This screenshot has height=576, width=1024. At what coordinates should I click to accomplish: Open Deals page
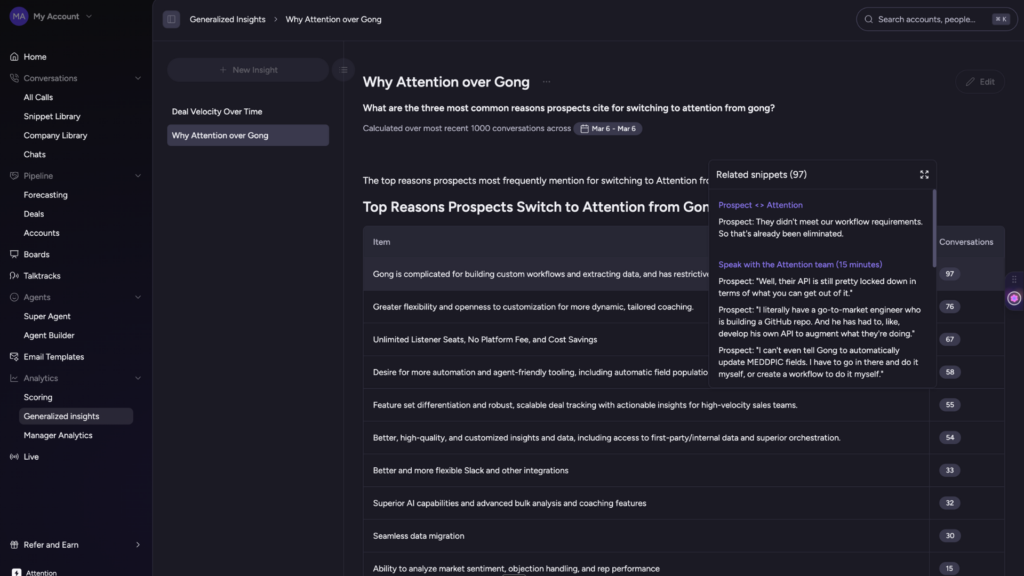click(x=33, y=214)
